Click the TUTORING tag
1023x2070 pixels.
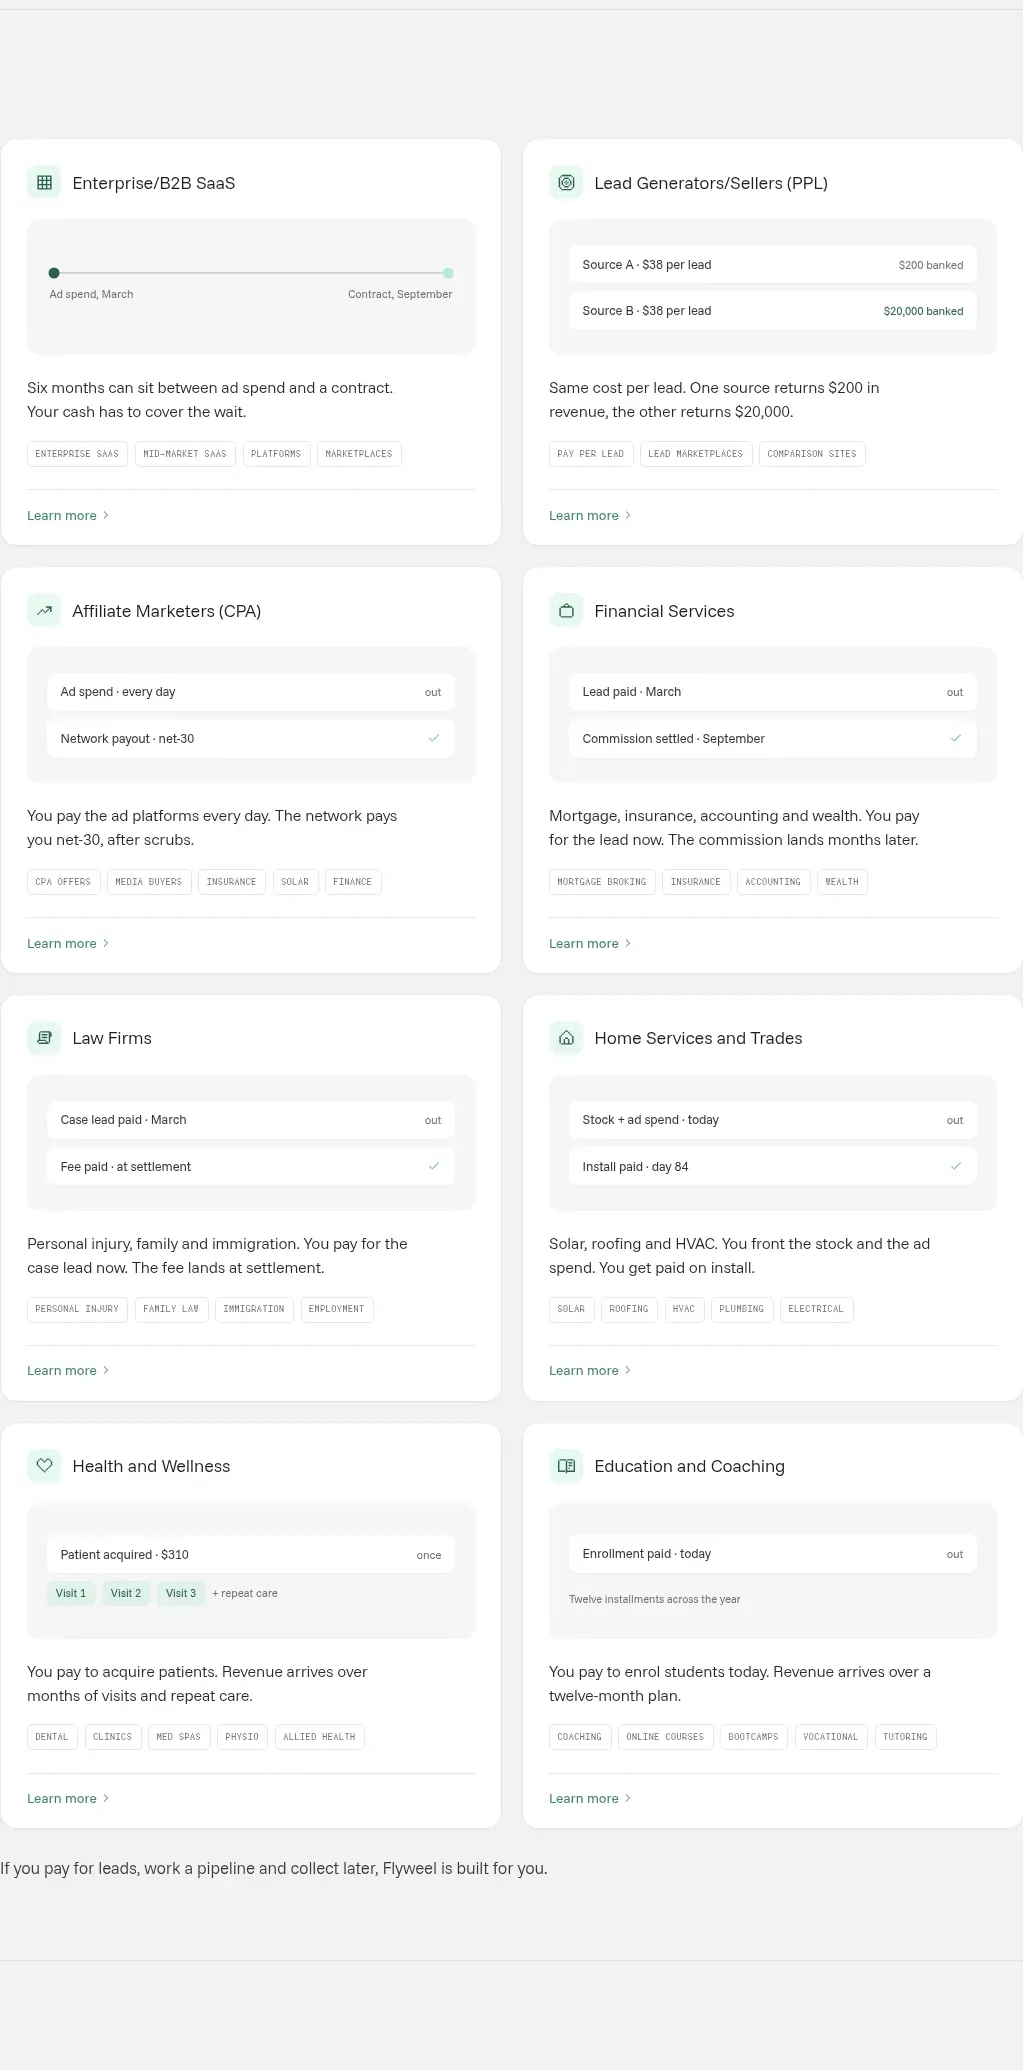coord(905,1737)
